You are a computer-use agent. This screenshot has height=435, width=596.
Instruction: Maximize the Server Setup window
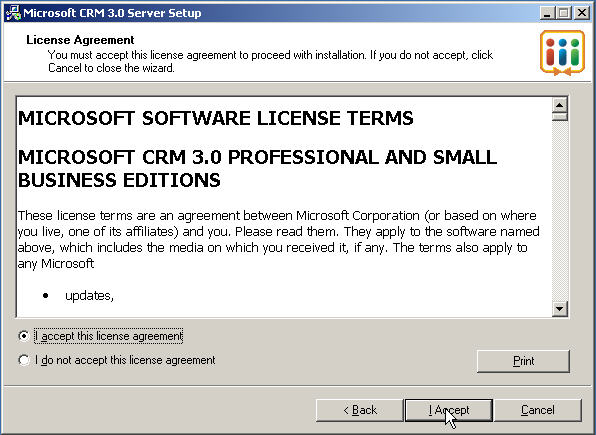(564, 13)
